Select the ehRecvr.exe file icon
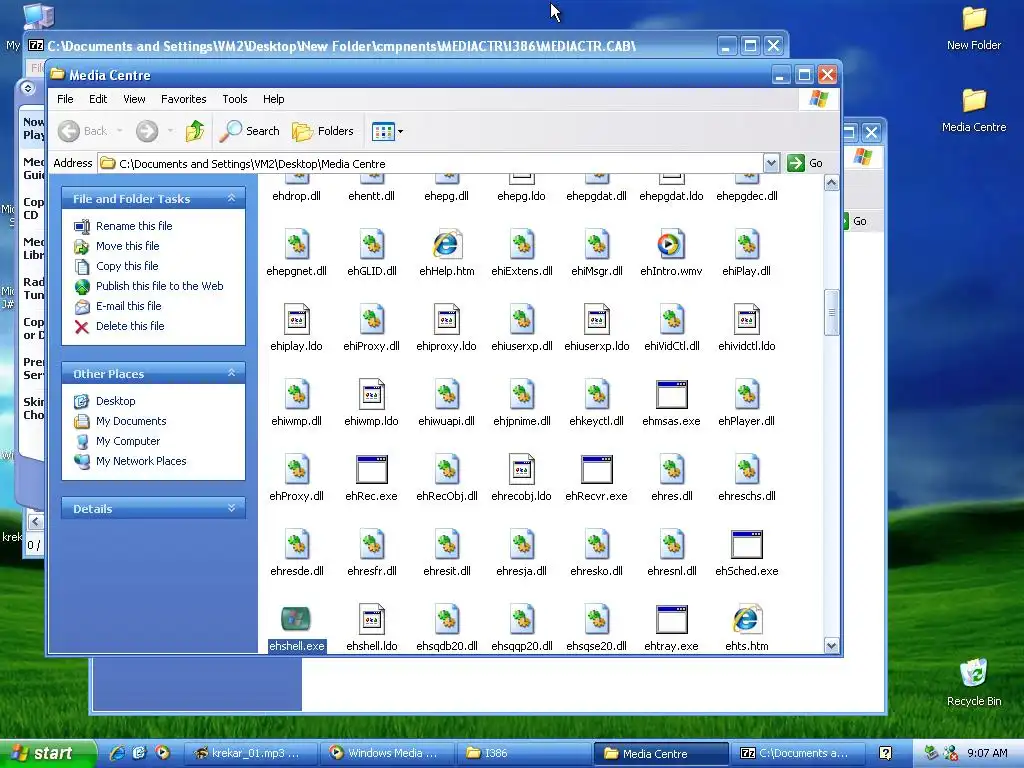The width and height of the screenshot is (1024, 768). coord(596,470)
